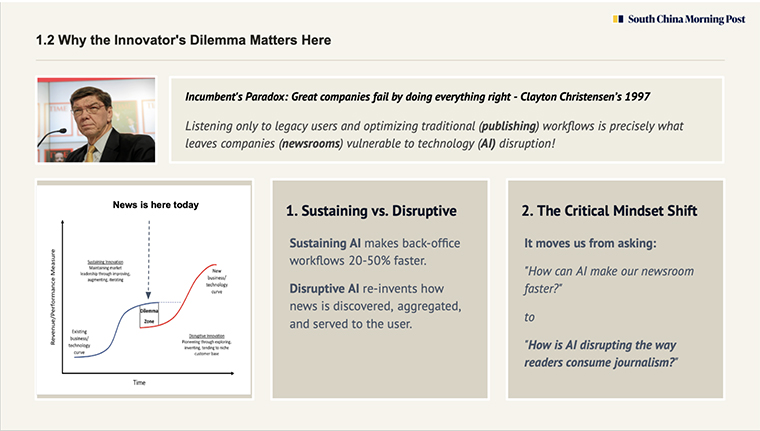This screenshot has width=760, height=431.
Task: Select the italic quote about legacy users
Action: tap(434, 135)
